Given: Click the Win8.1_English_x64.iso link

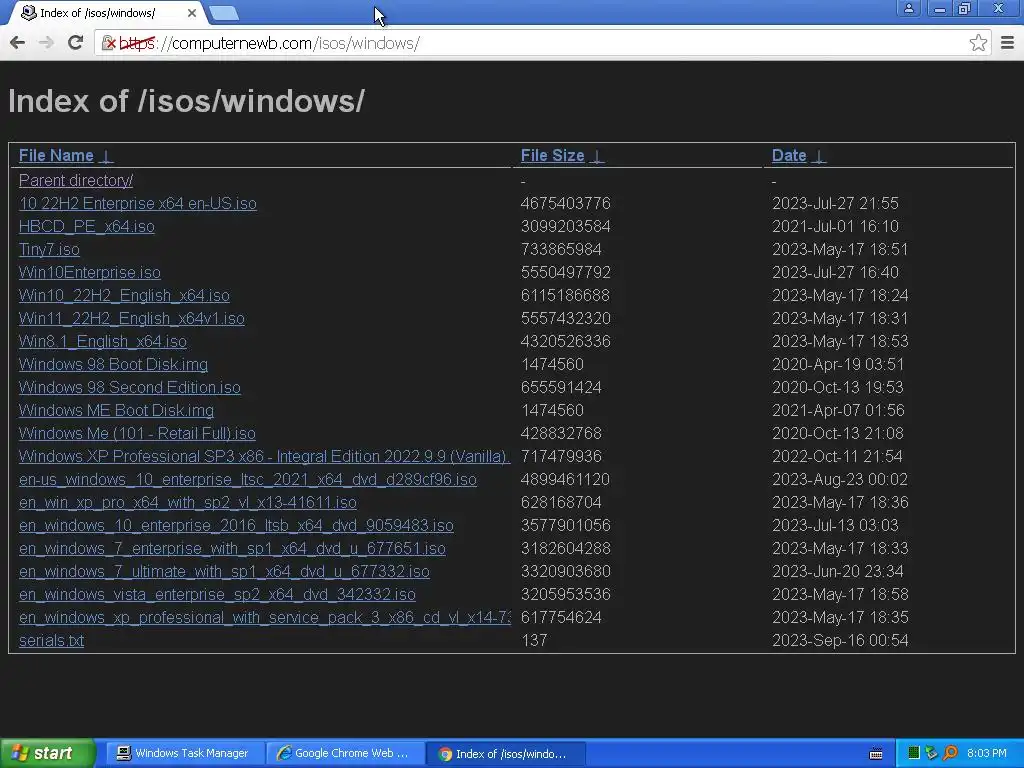Looking at the screenshot, I should point(103,341).
